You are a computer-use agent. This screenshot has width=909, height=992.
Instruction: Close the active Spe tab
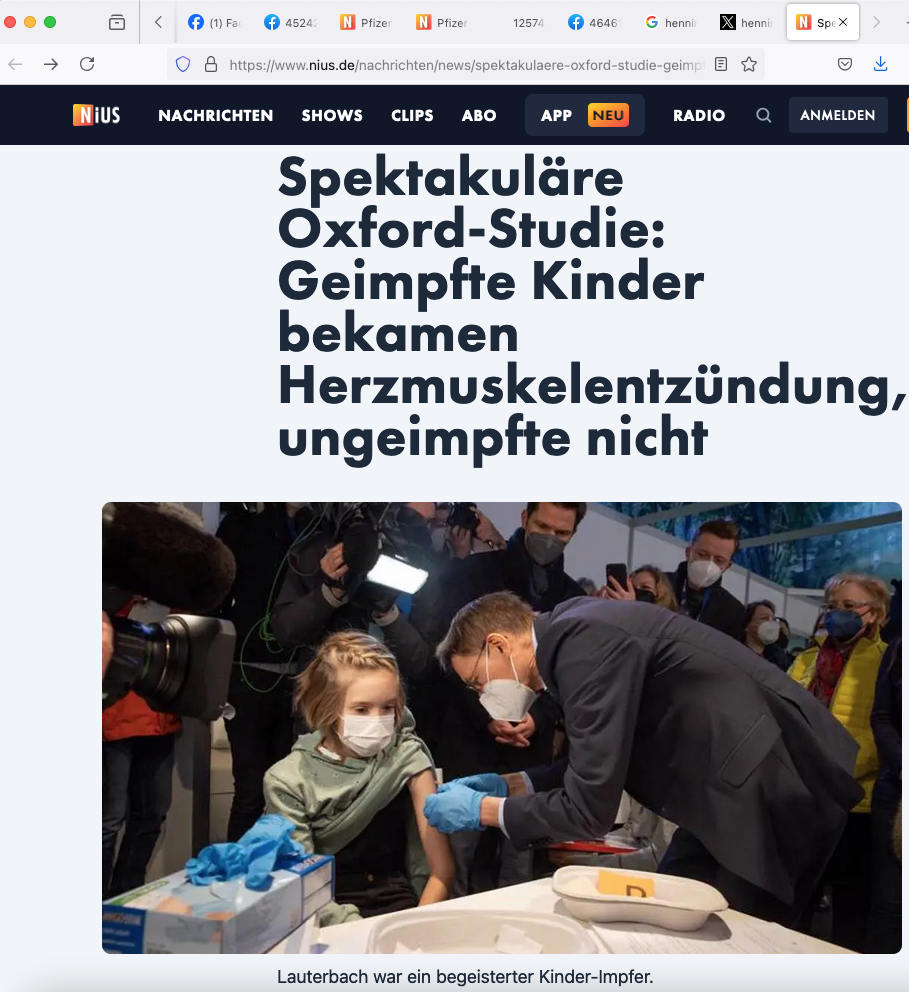click(843, 22)
